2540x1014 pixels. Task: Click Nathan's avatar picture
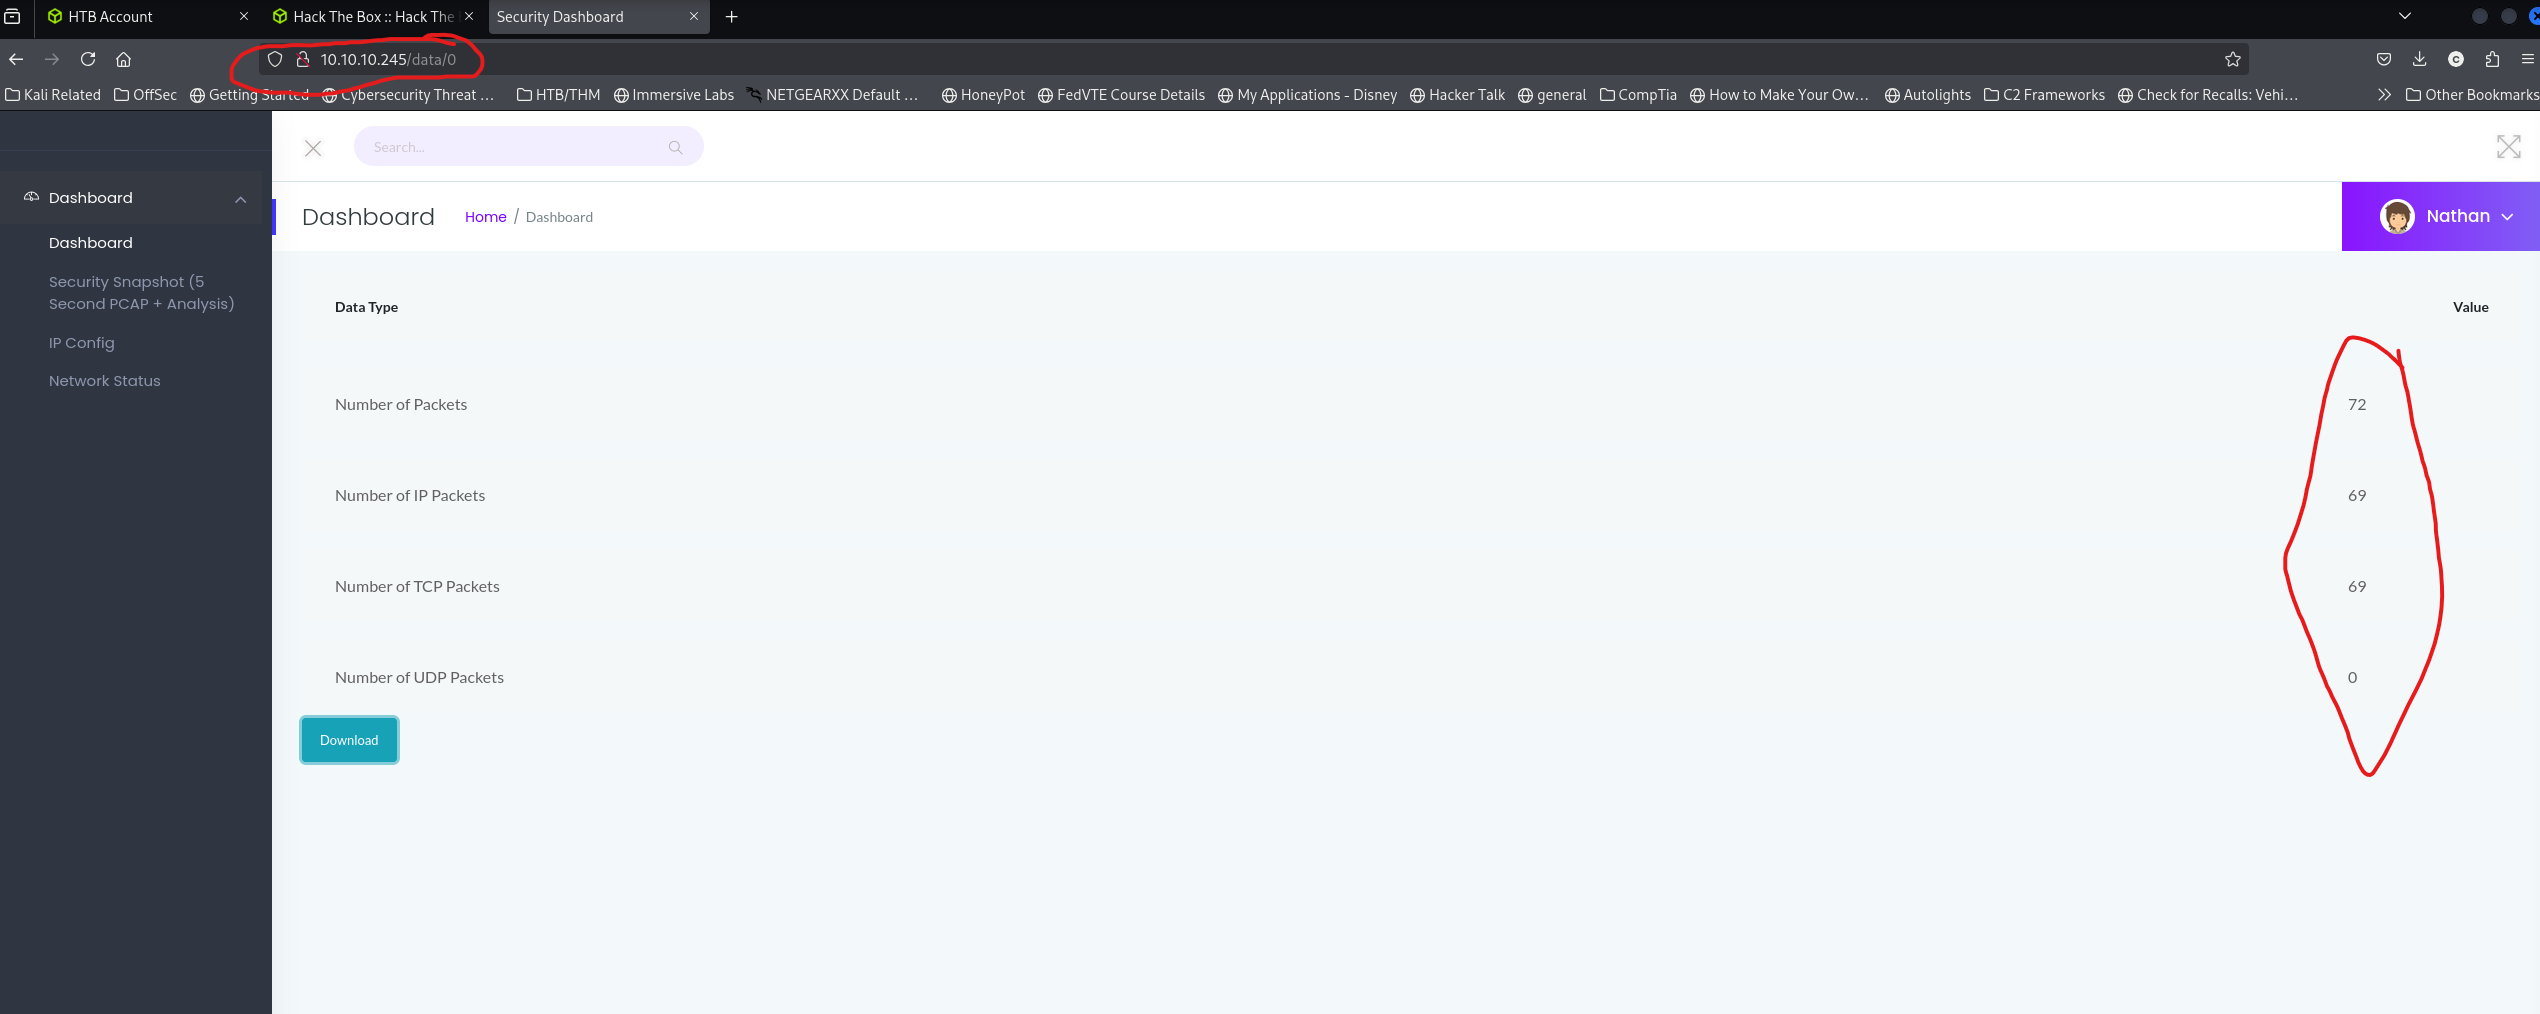2397,216
